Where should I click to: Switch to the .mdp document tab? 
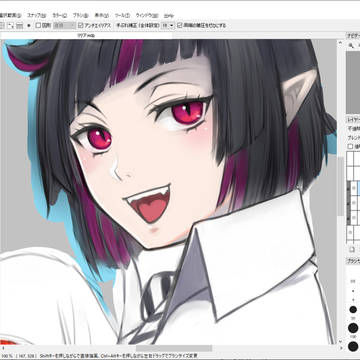pos(86,35)
